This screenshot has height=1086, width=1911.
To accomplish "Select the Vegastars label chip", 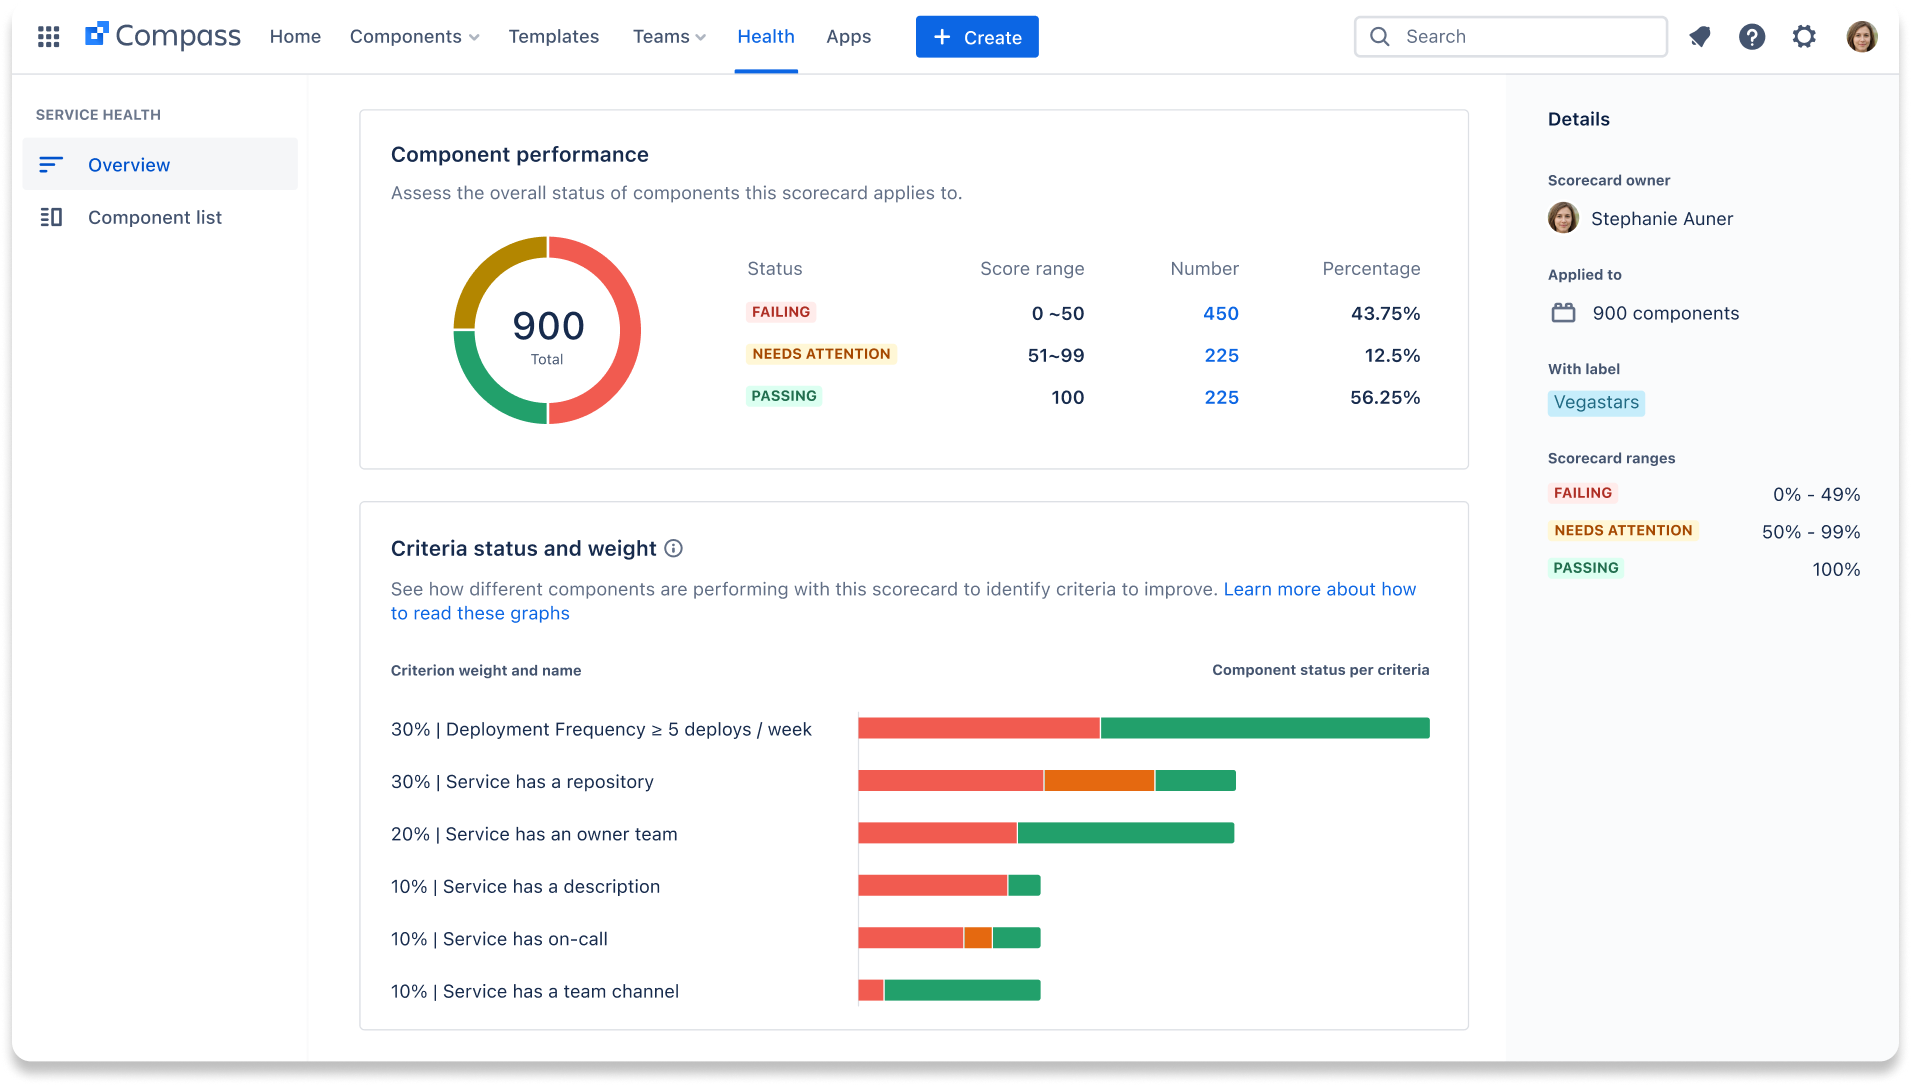I will point(1596,402).
